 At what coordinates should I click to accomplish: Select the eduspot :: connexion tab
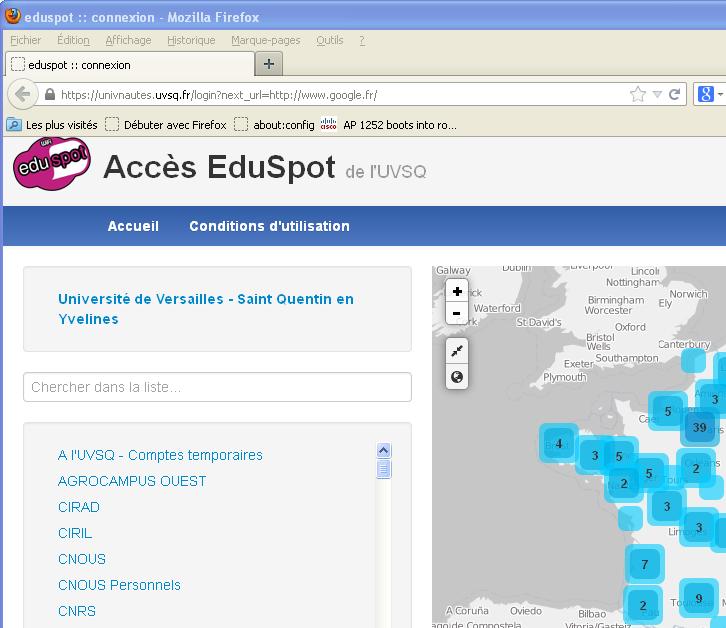pyautogui.click(x=130, y=64)
